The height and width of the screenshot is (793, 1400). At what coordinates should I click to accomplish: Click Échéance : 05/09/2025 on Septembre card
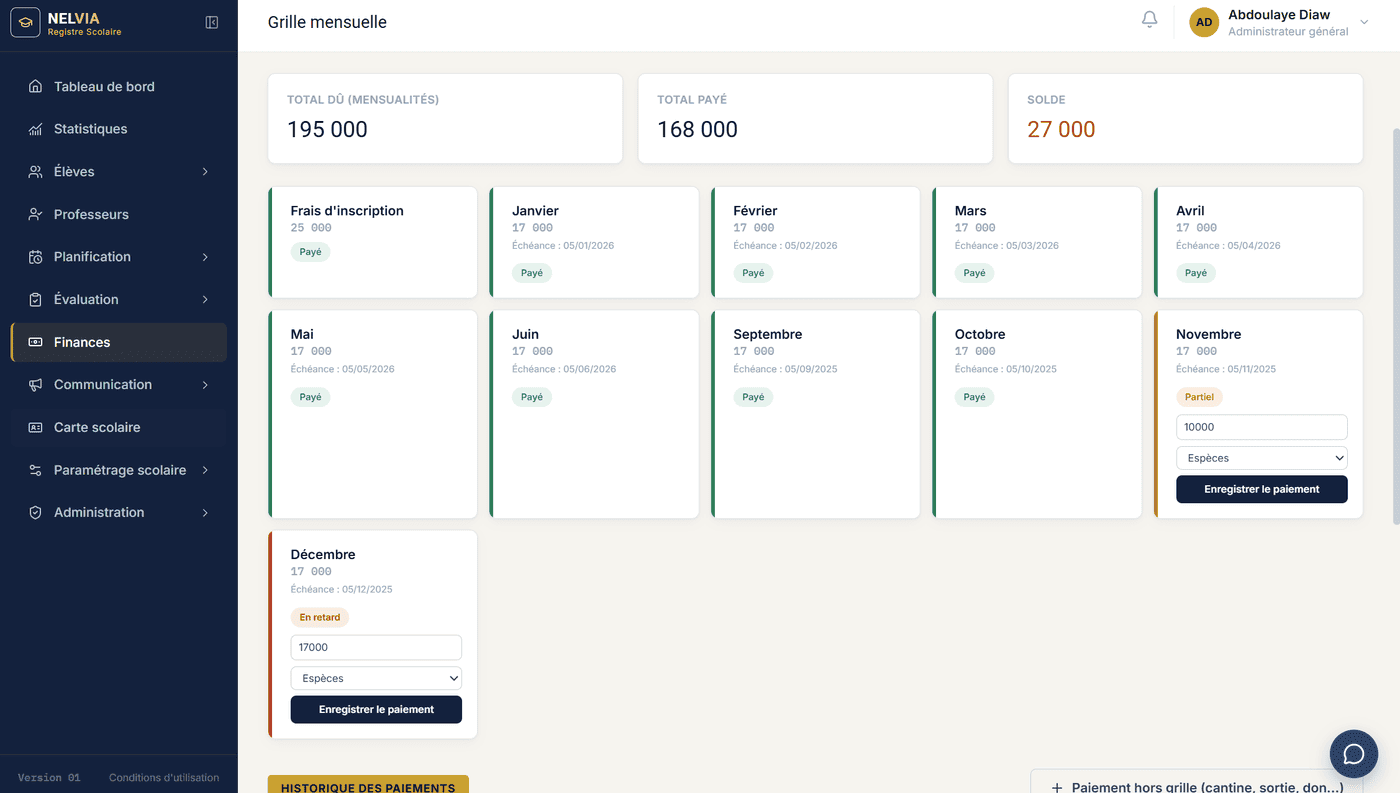tap(785, 369)
